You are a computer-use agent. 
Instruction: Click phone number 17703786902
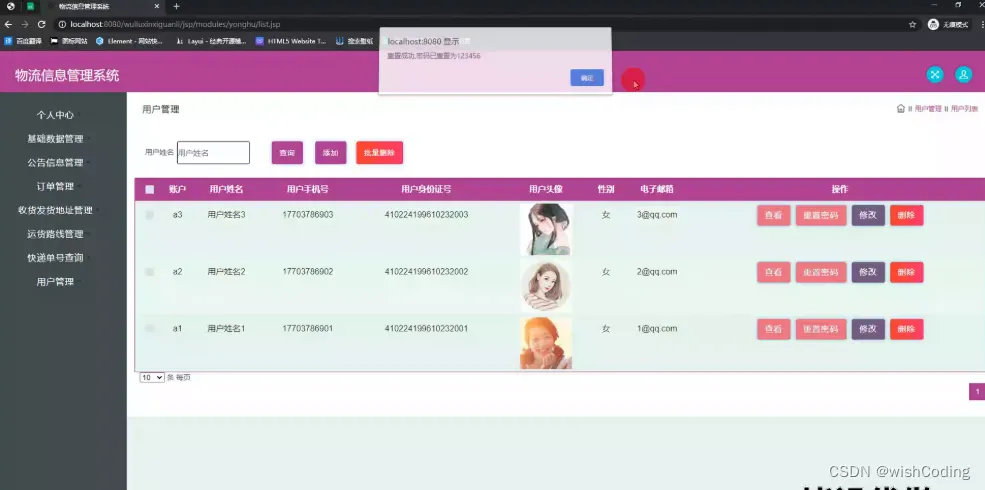[308, 272]
